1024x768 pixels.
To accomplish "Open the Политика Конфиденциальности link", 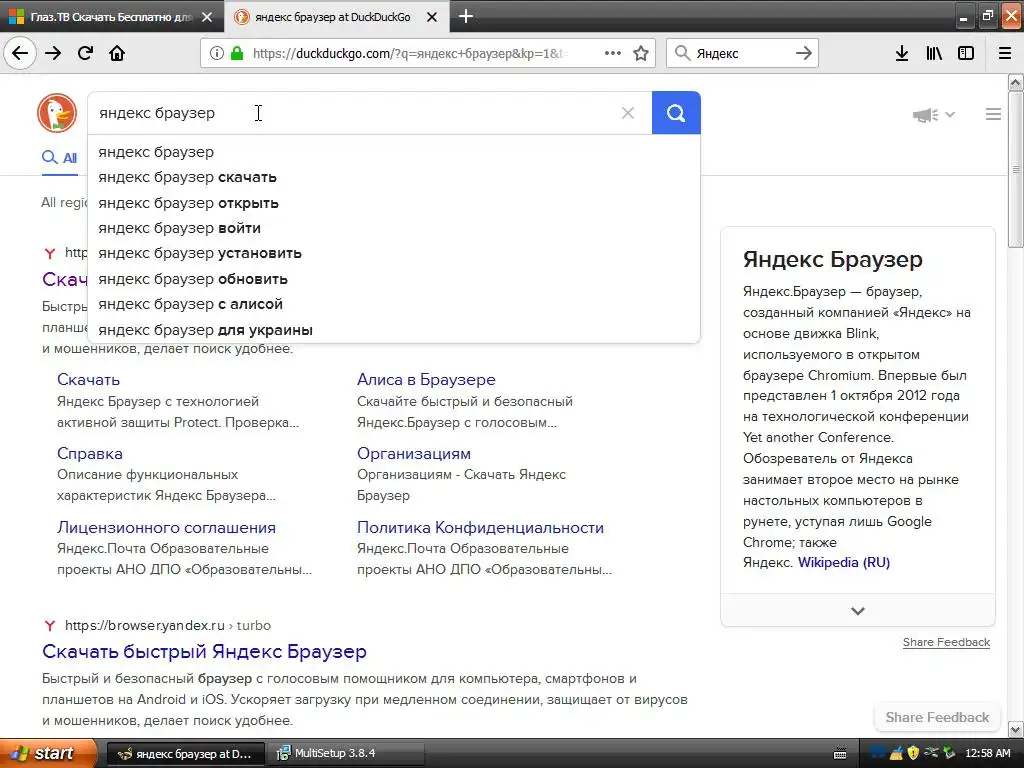I will tap(480, 527).
